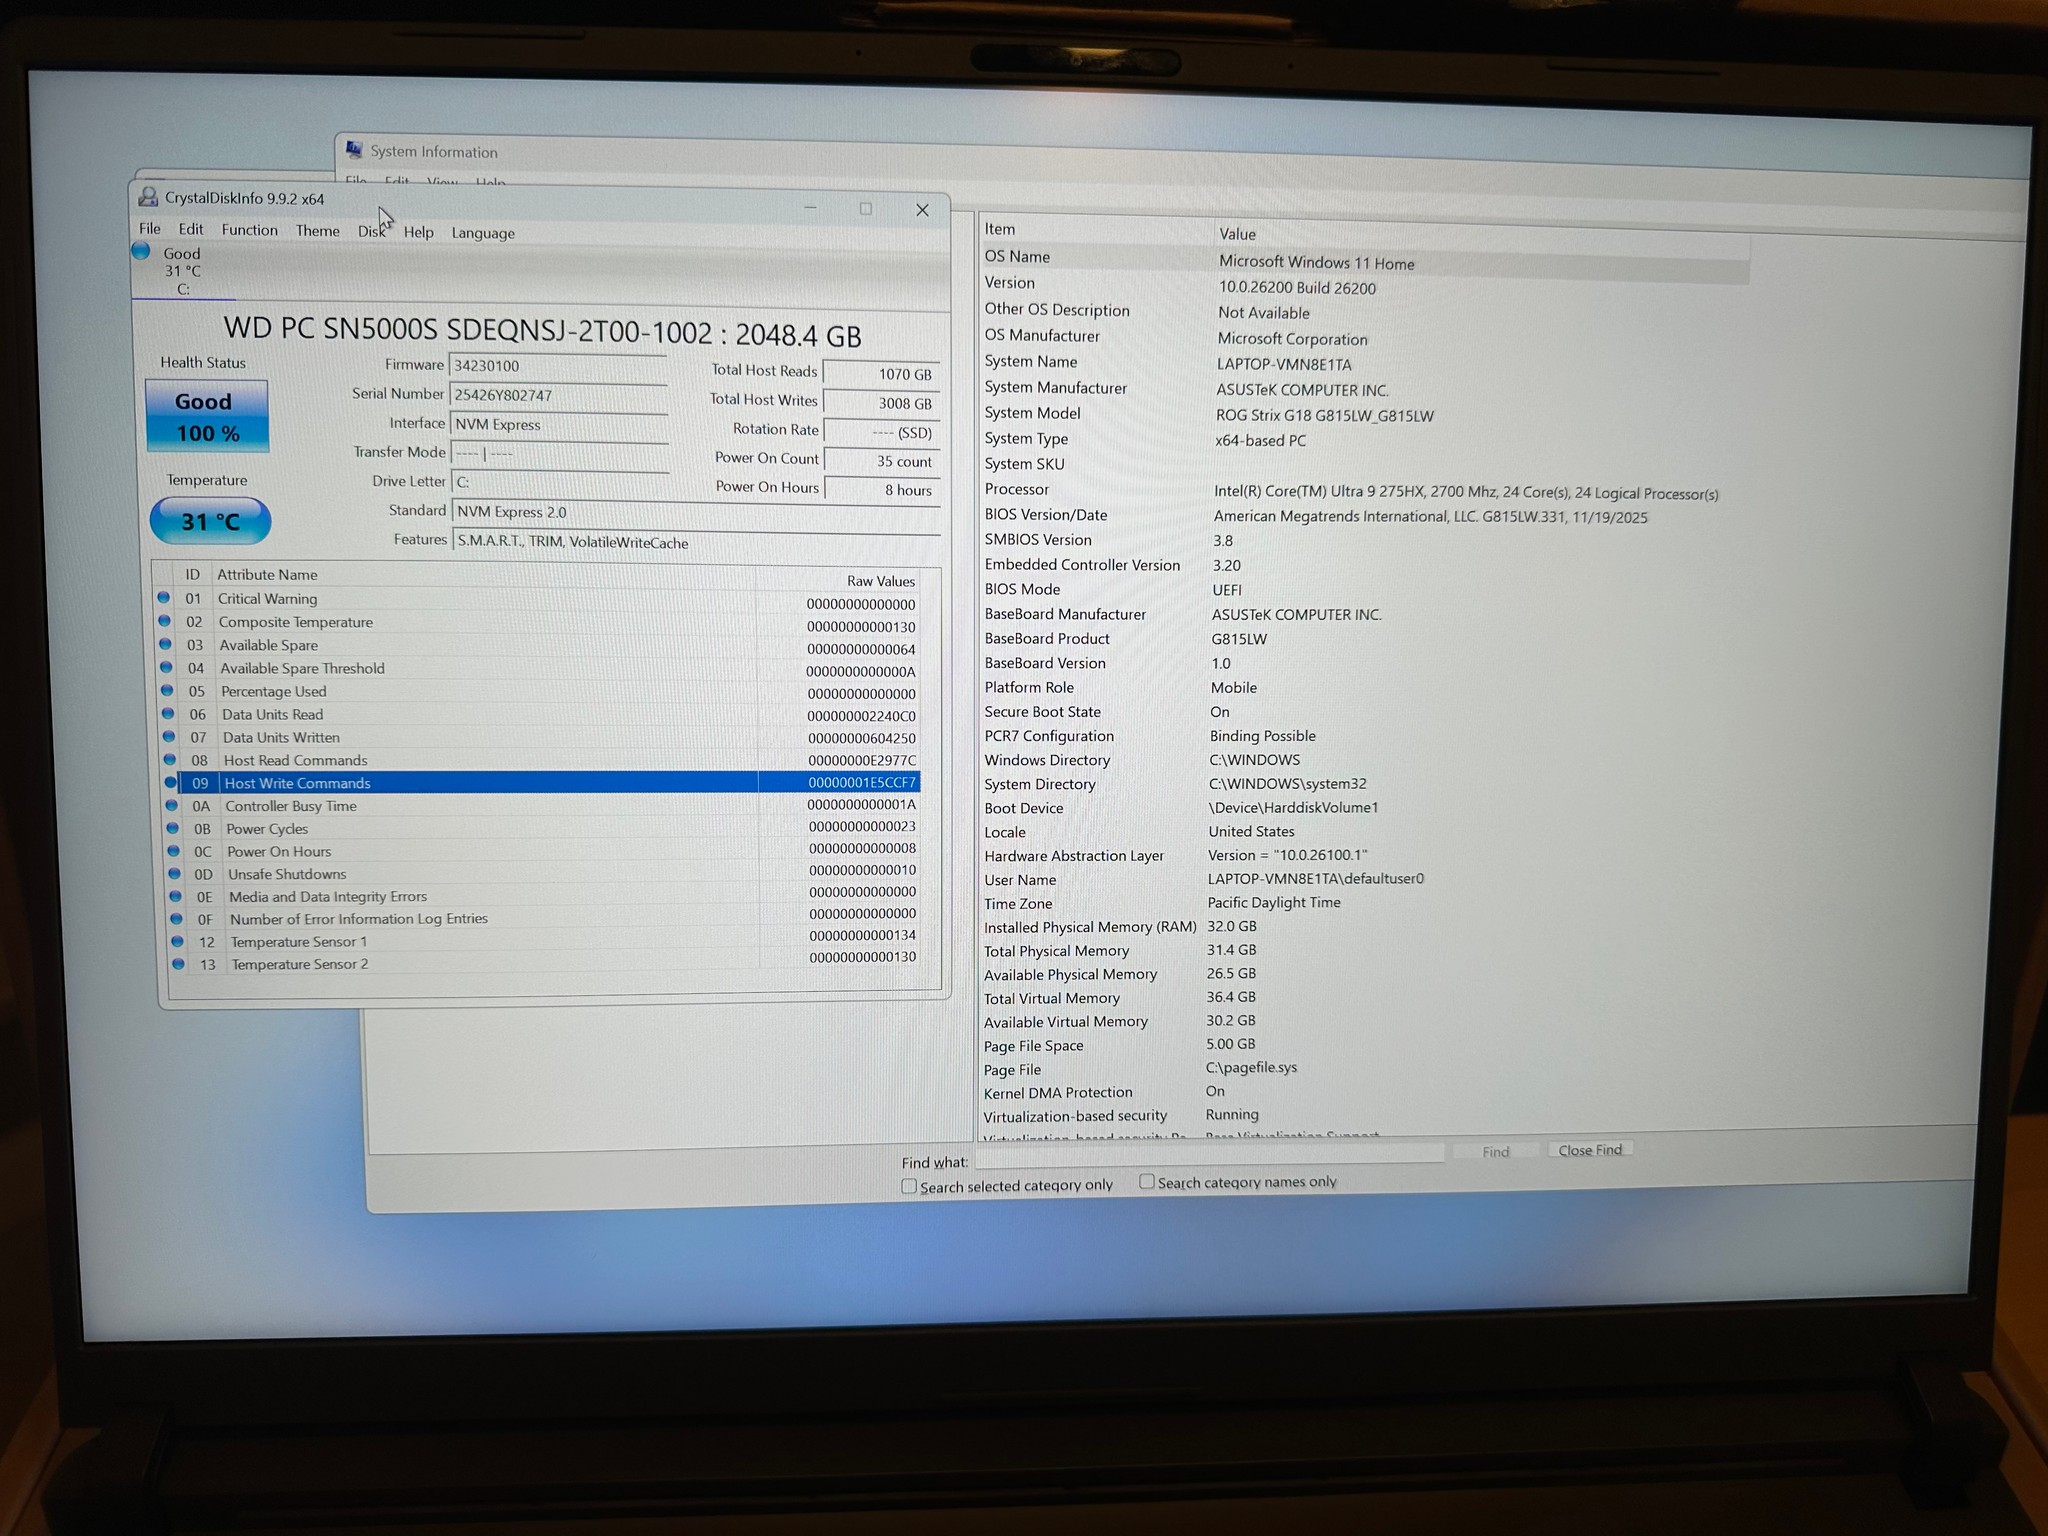
Task: Click the CrystalDiskInfo title bar app icon
Action: click(148, 197)
